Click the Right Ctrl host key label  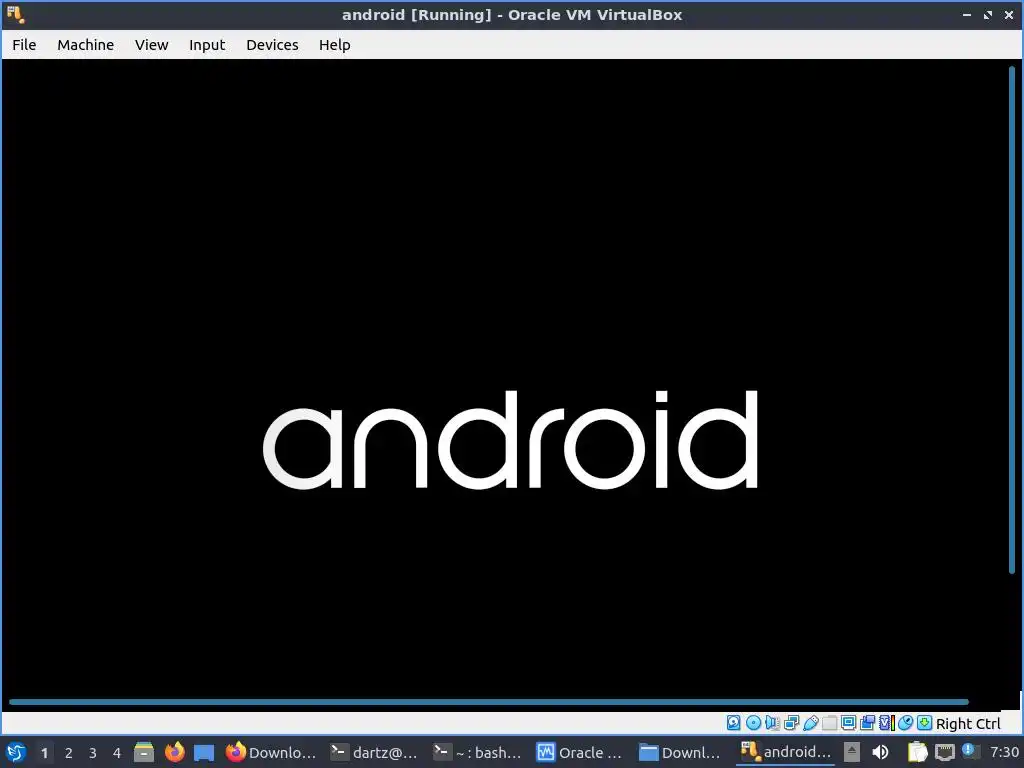click(968, 724)
